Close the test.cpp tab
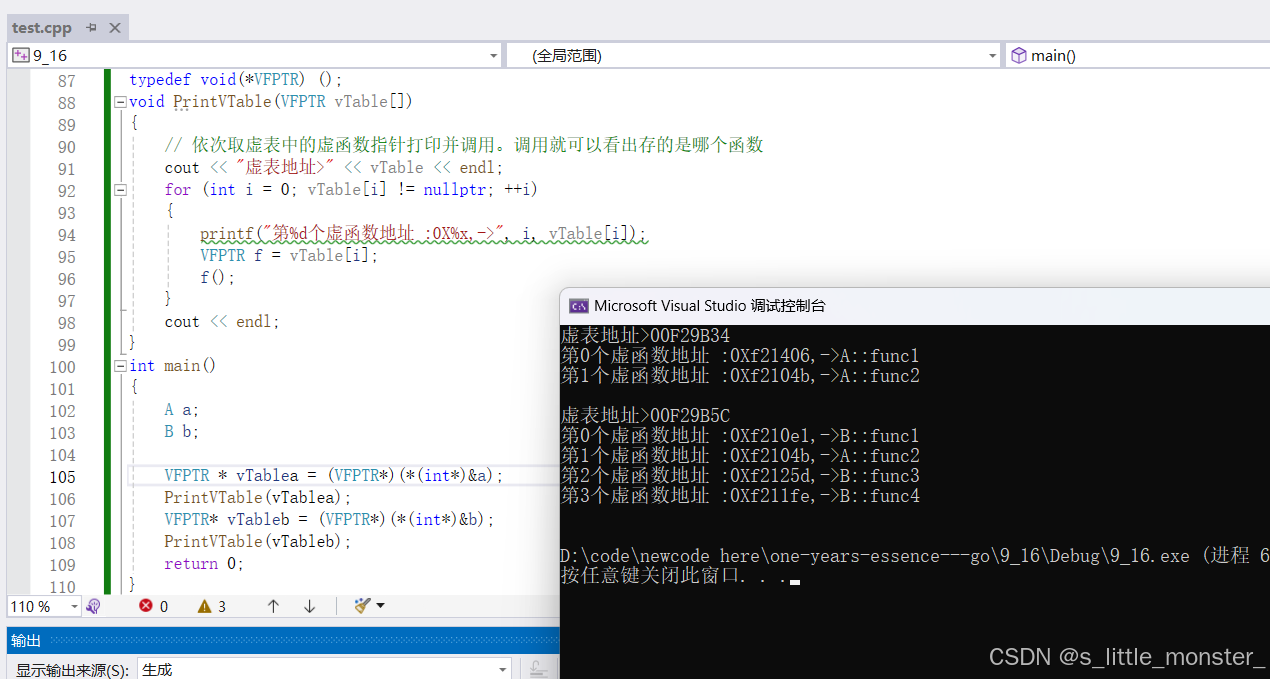 (114, 28)
